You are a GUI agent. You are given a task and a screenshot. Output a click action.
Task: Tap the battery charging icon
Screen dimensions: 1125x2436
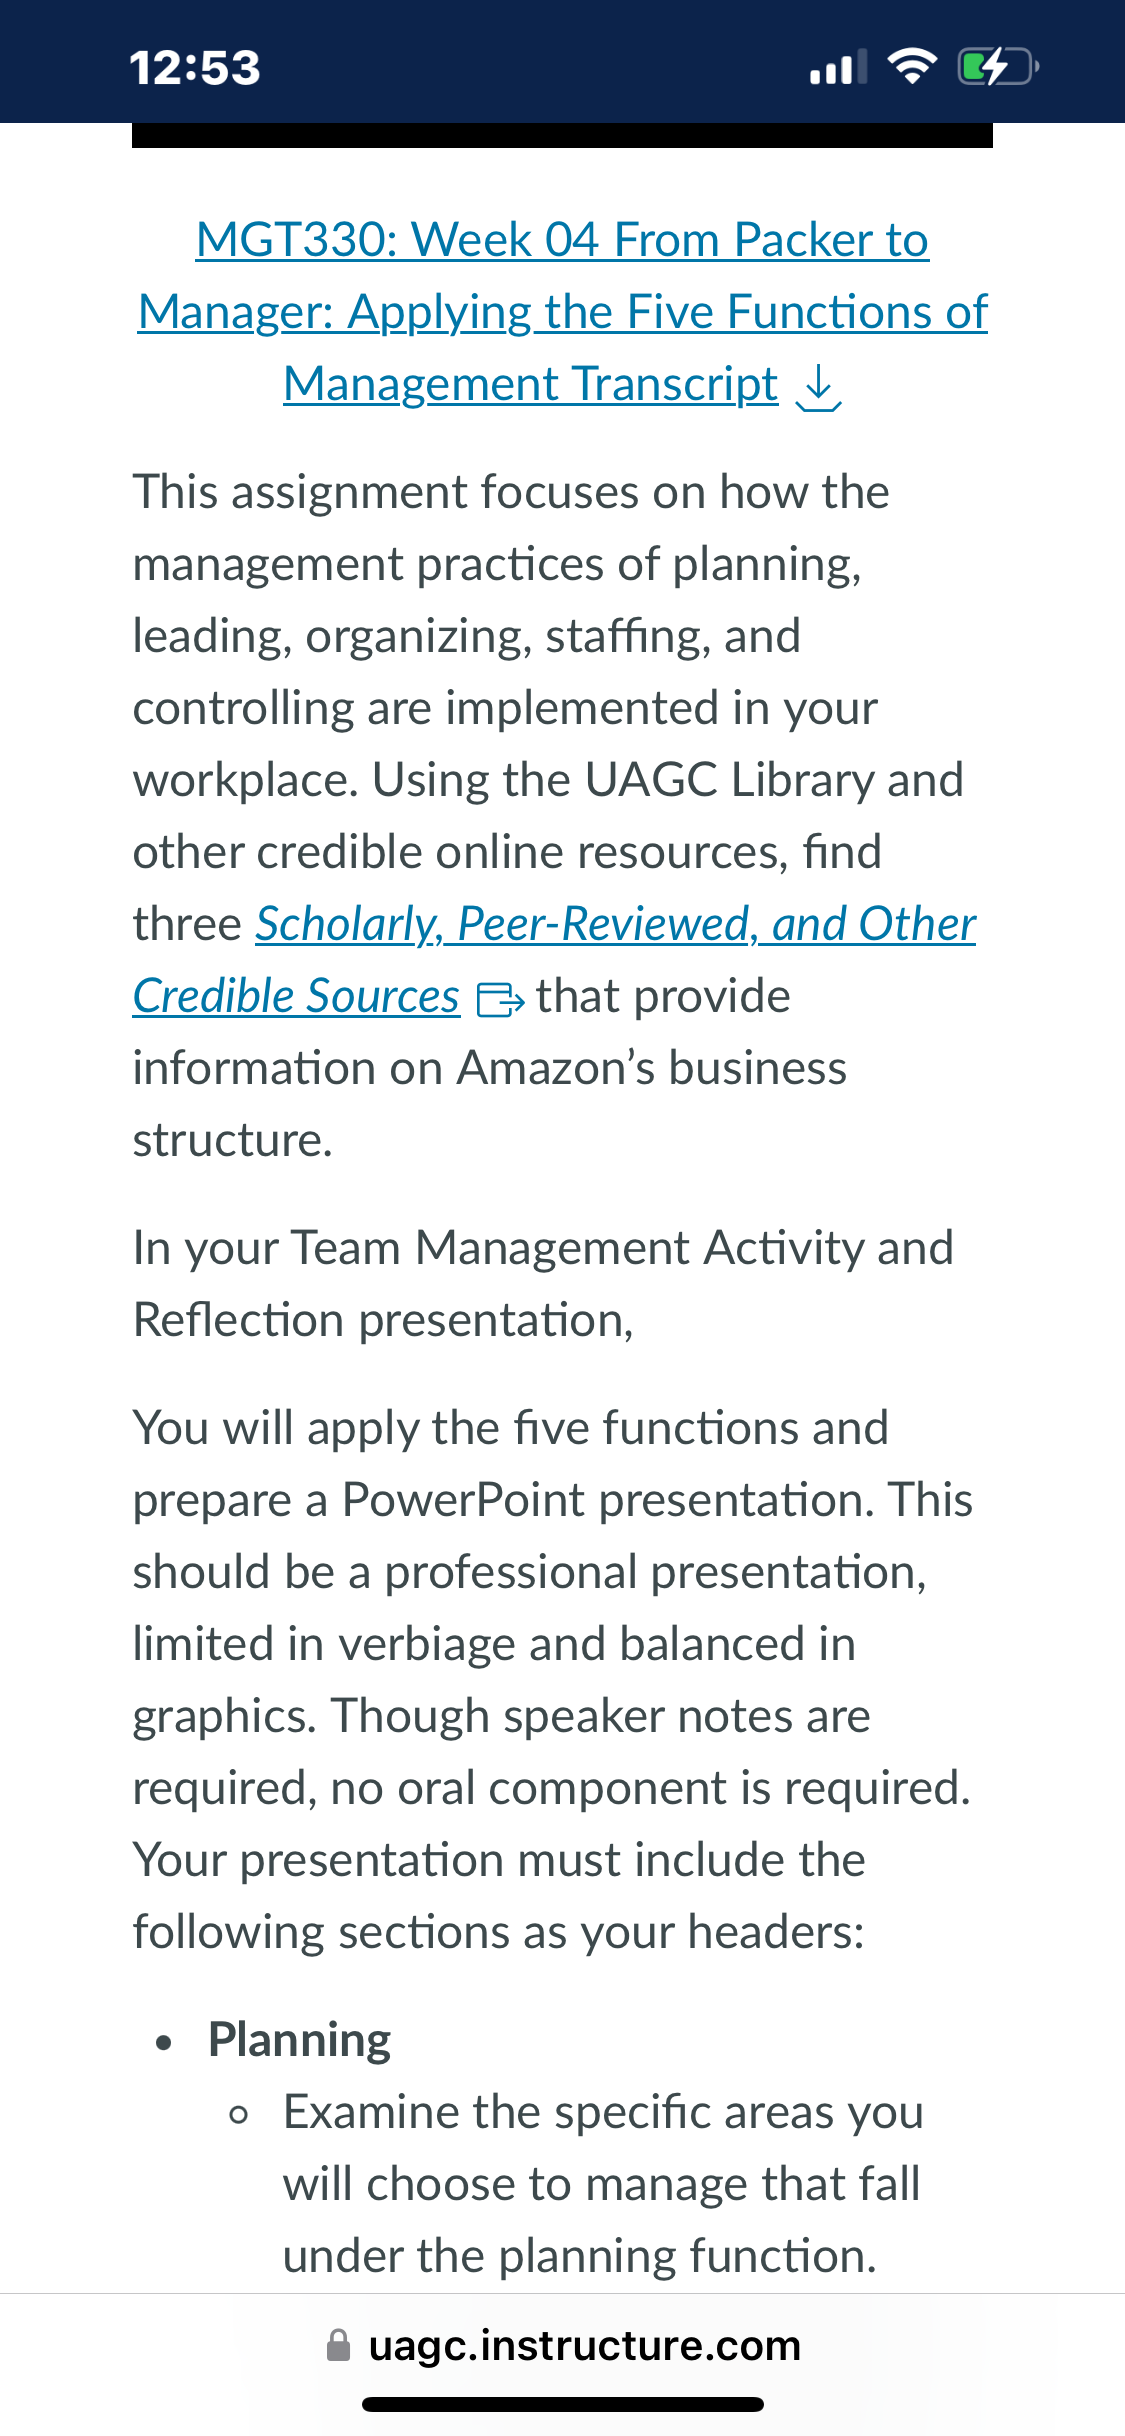[998, 67]
